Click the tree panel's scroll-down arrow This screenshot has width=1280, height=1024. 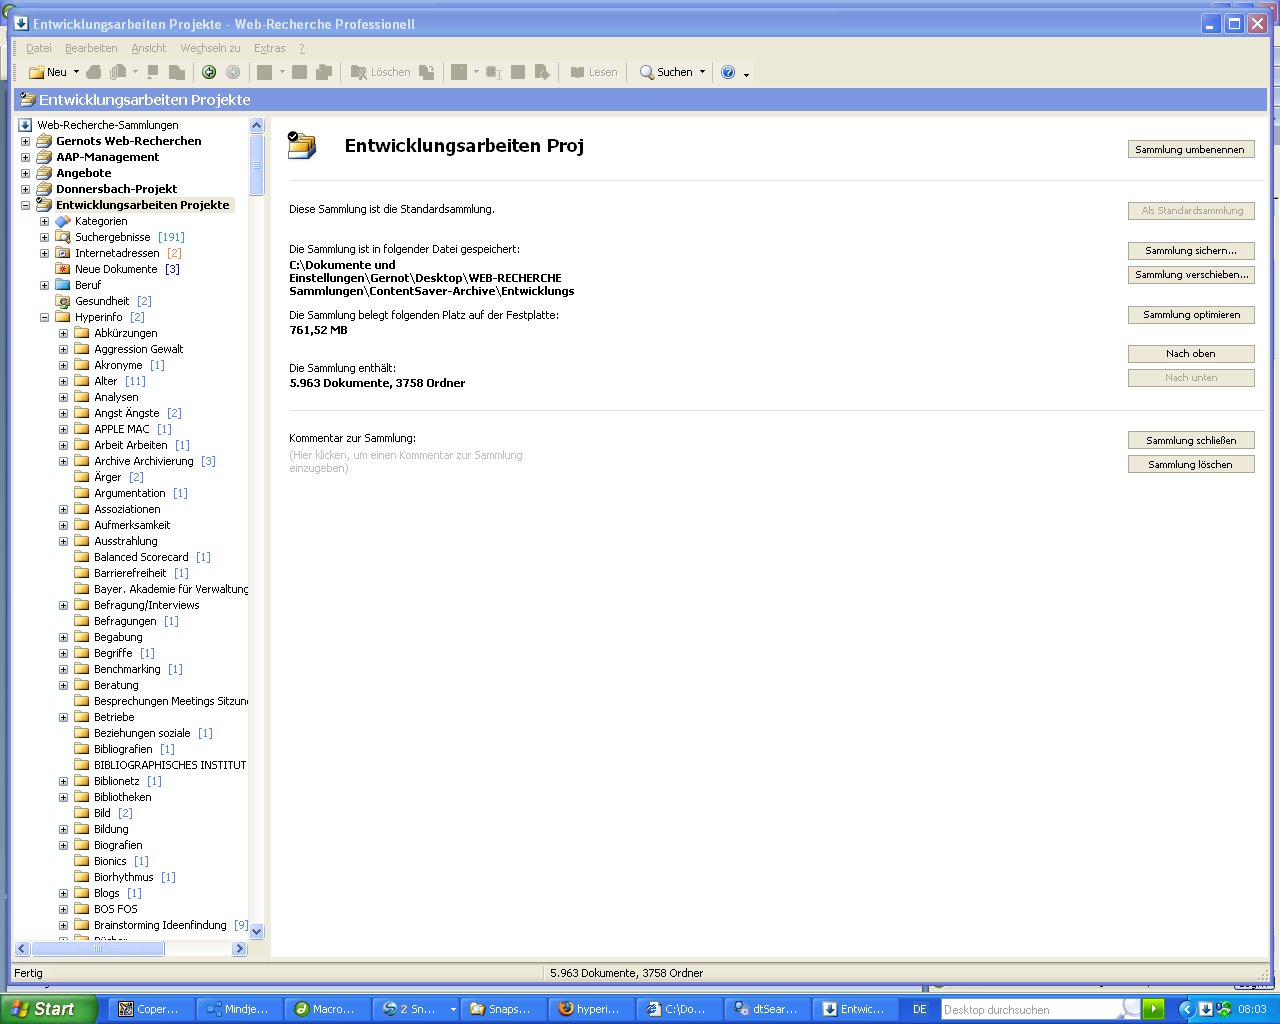(x=257, y=931)
